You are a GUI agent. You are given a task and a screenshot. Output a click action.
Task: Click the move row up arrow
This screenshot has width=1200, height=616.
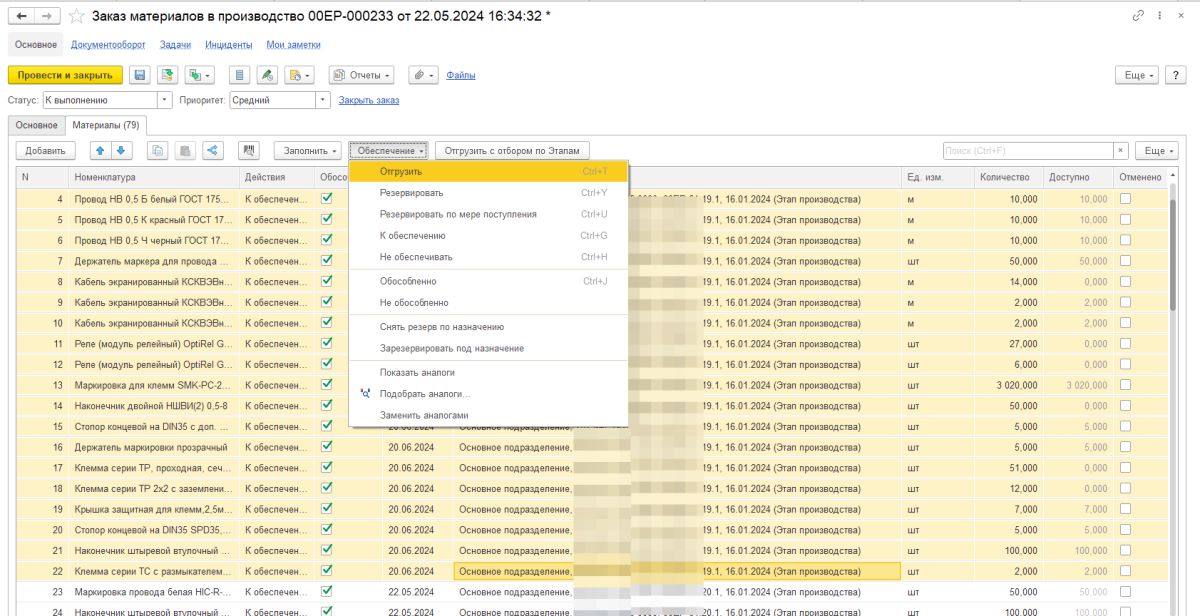(100, 150)
